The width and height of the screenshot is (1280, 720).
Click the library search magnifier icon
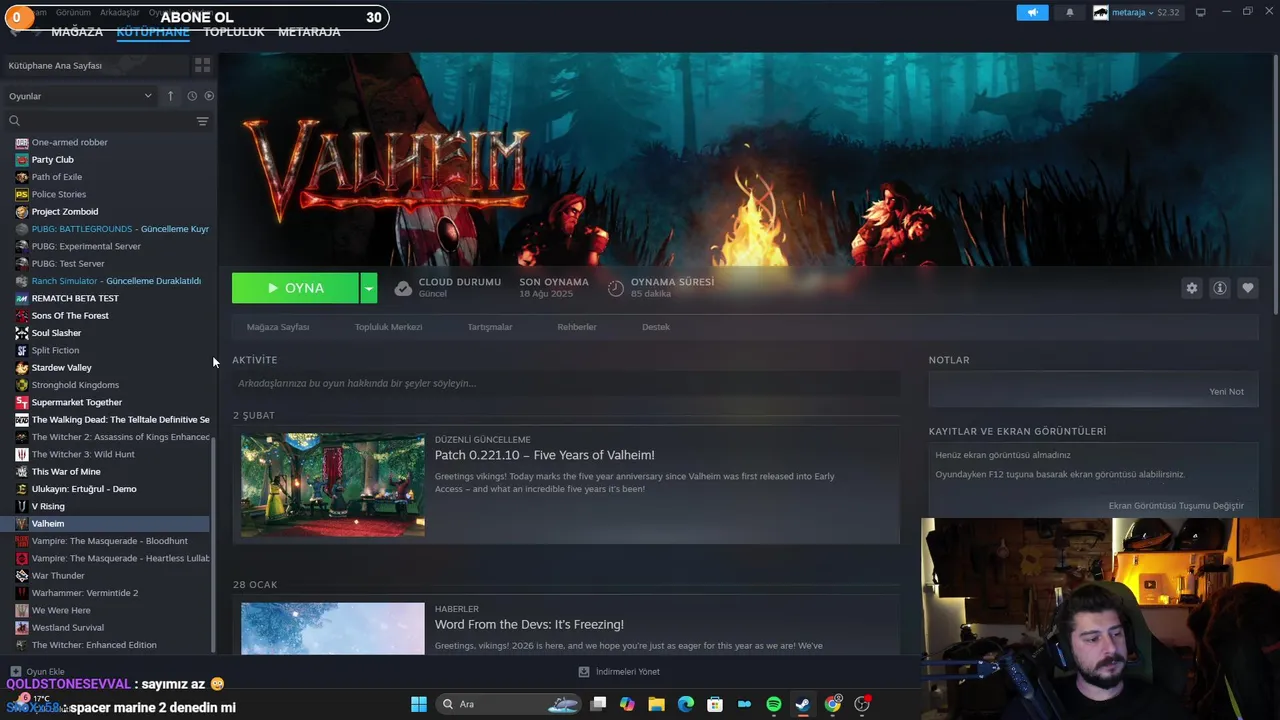coord(14,121)
